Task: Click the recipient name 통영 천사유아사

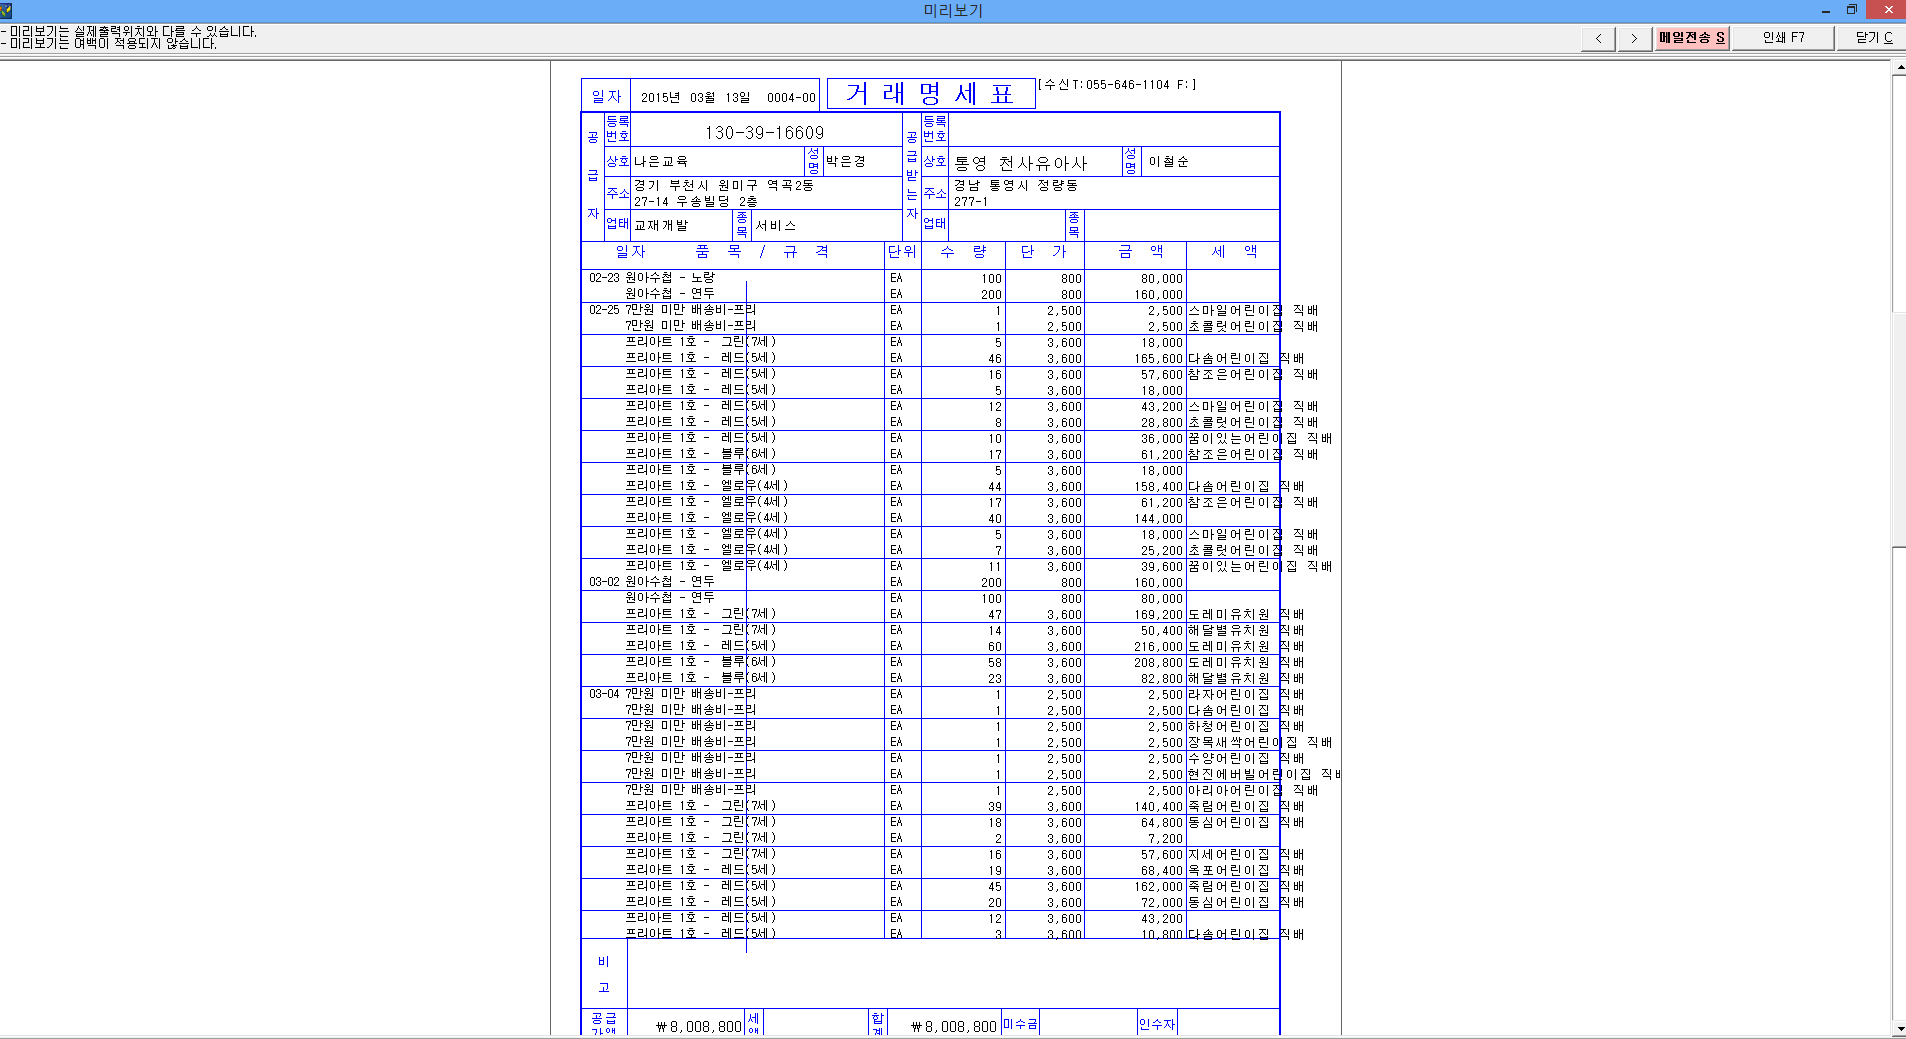Action: pyautogui.click(x=1020, y=163)
